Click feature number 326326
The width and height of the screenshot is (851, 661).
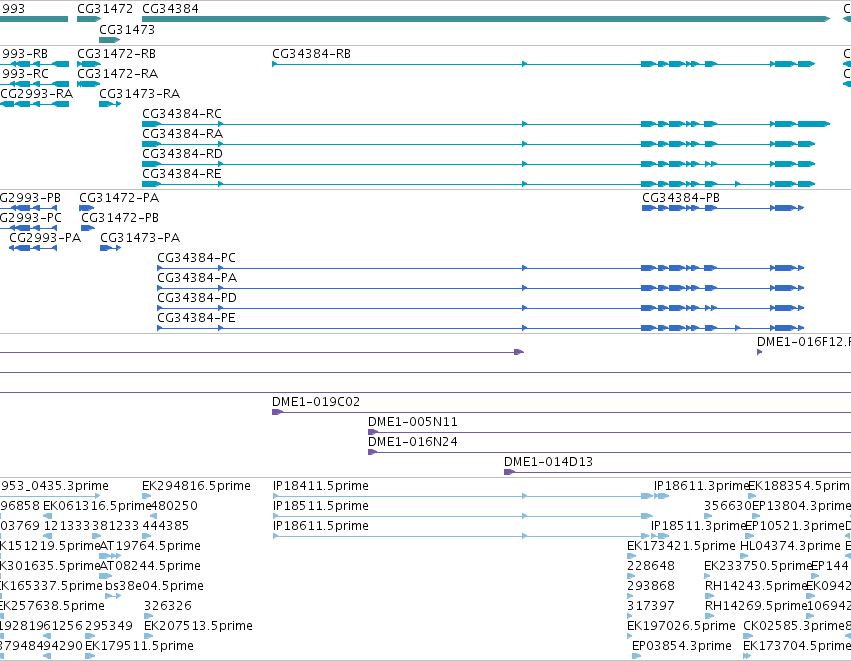click(168, 607)
